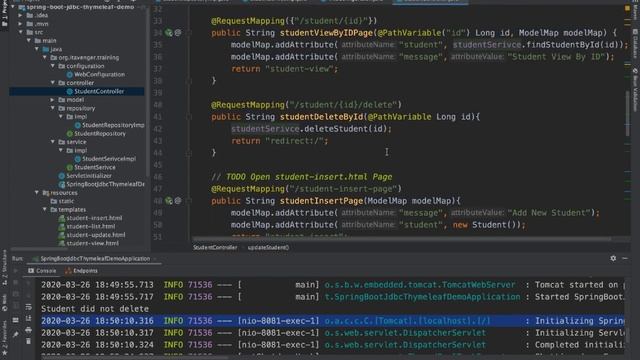The image size is (640, 360).
Task: Open the Run panel settings gear
Action: pyautogui.click(x=613, y=258)
